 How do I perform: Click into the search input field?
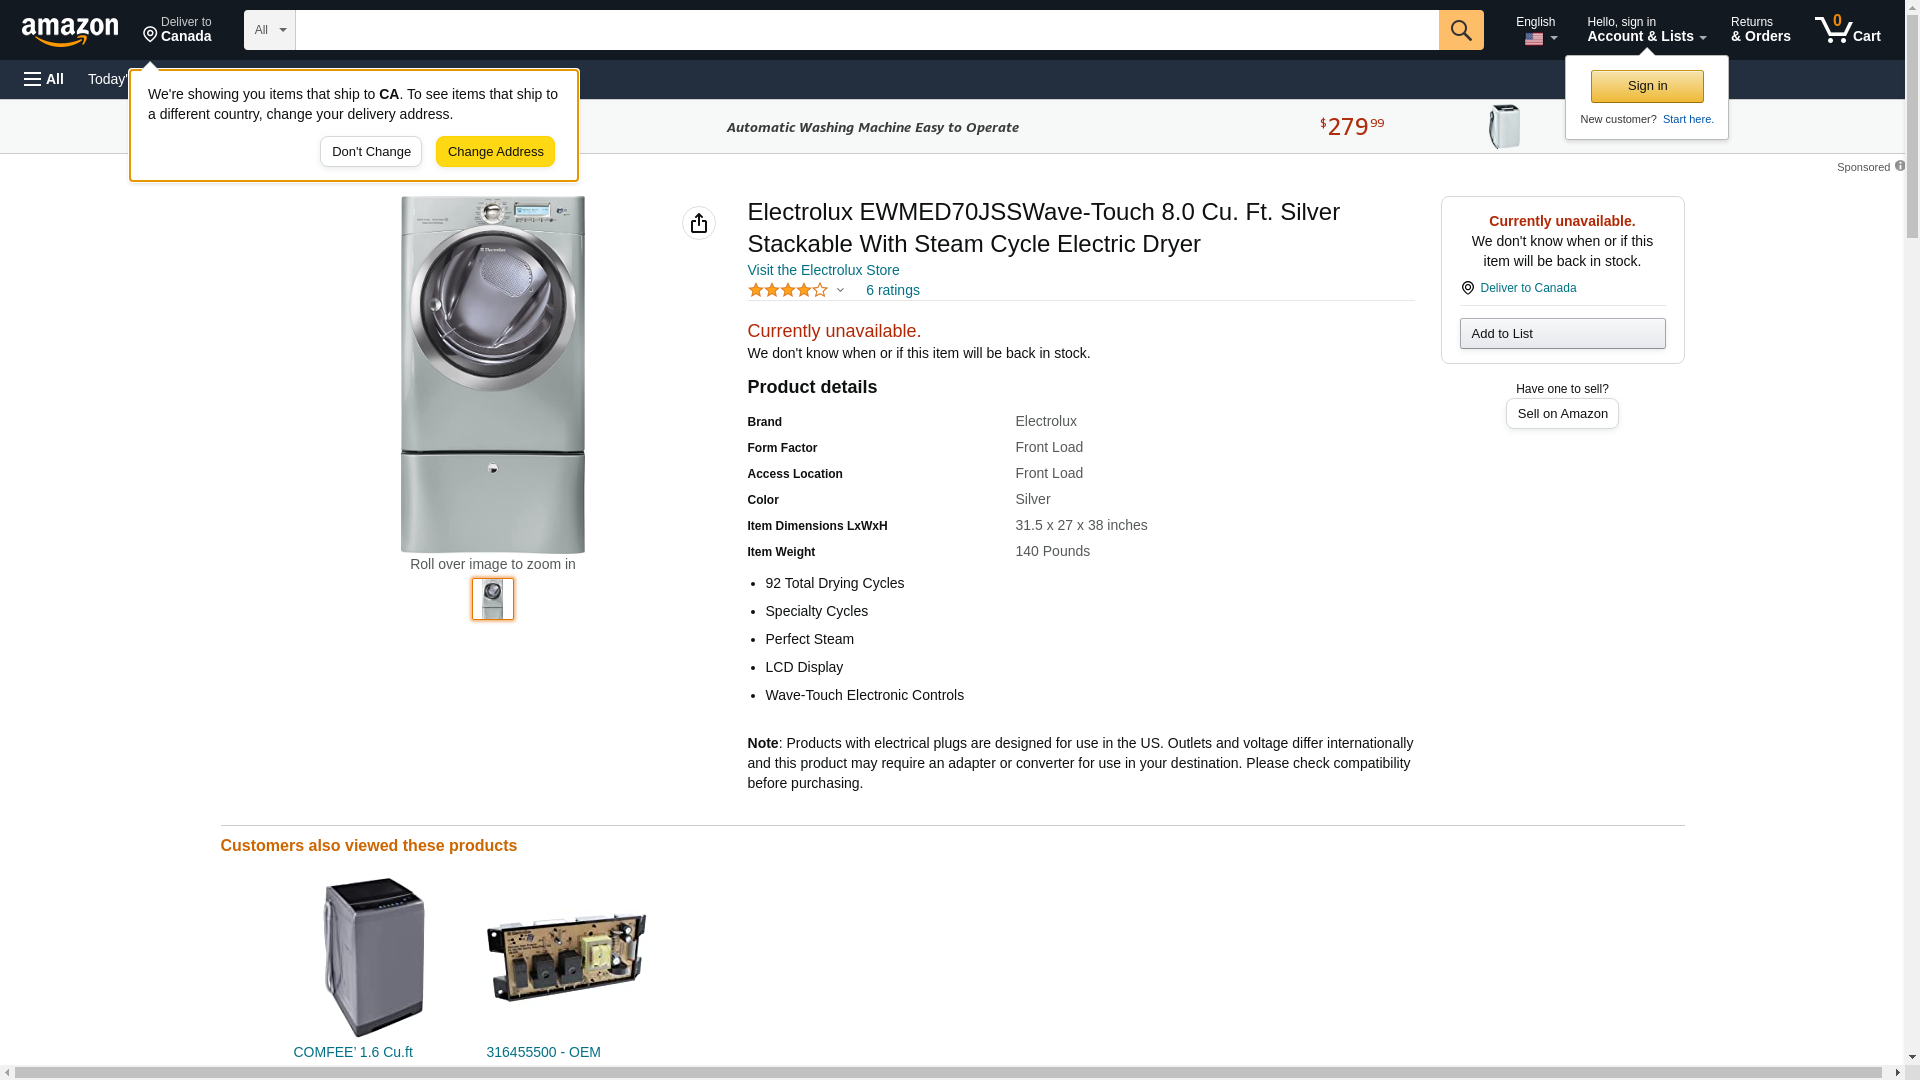tap(866, 30)
